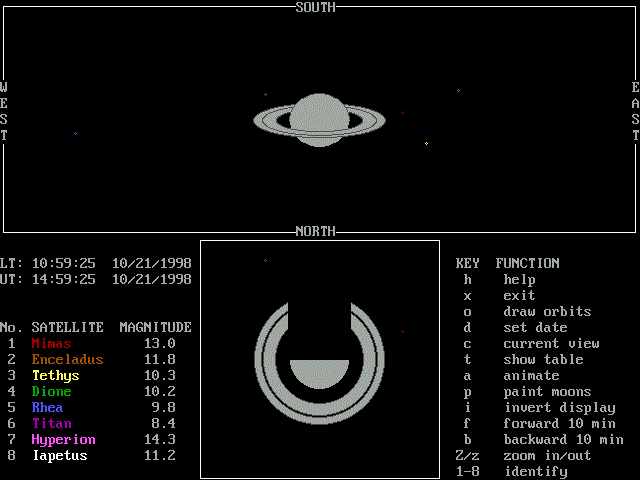Click the MAGNITUDE column header
Image resolution: width=640 pixels, height=480 pixels.
(156, 327)
